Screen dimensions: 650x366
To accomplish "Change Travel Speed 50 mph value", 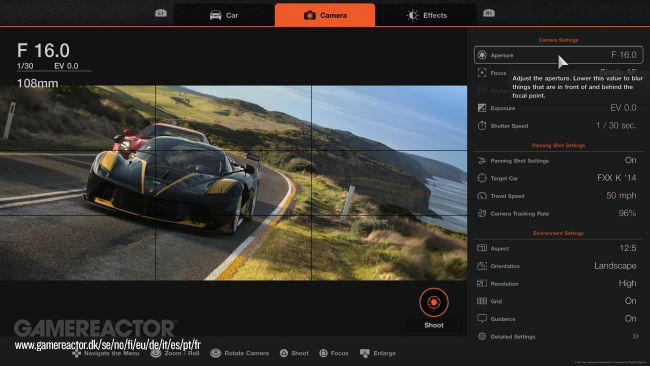I will 621,195.
